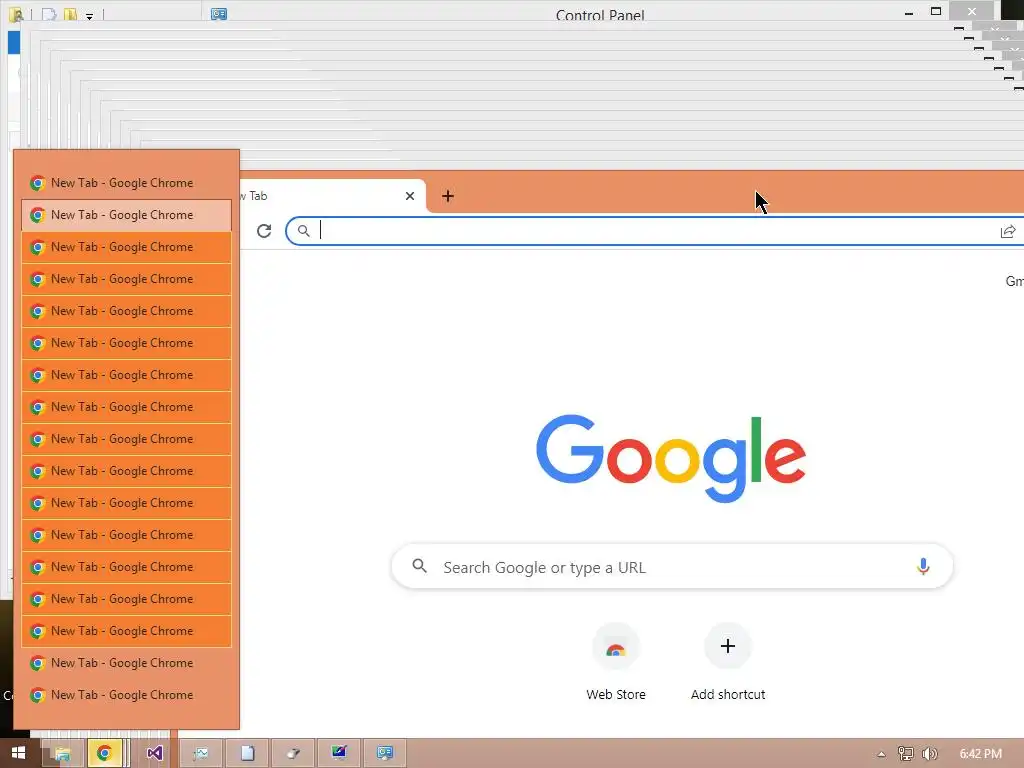Reload the Chrome page
The width and height of the screenshot is (1024, 768).
tap(264, 231)
